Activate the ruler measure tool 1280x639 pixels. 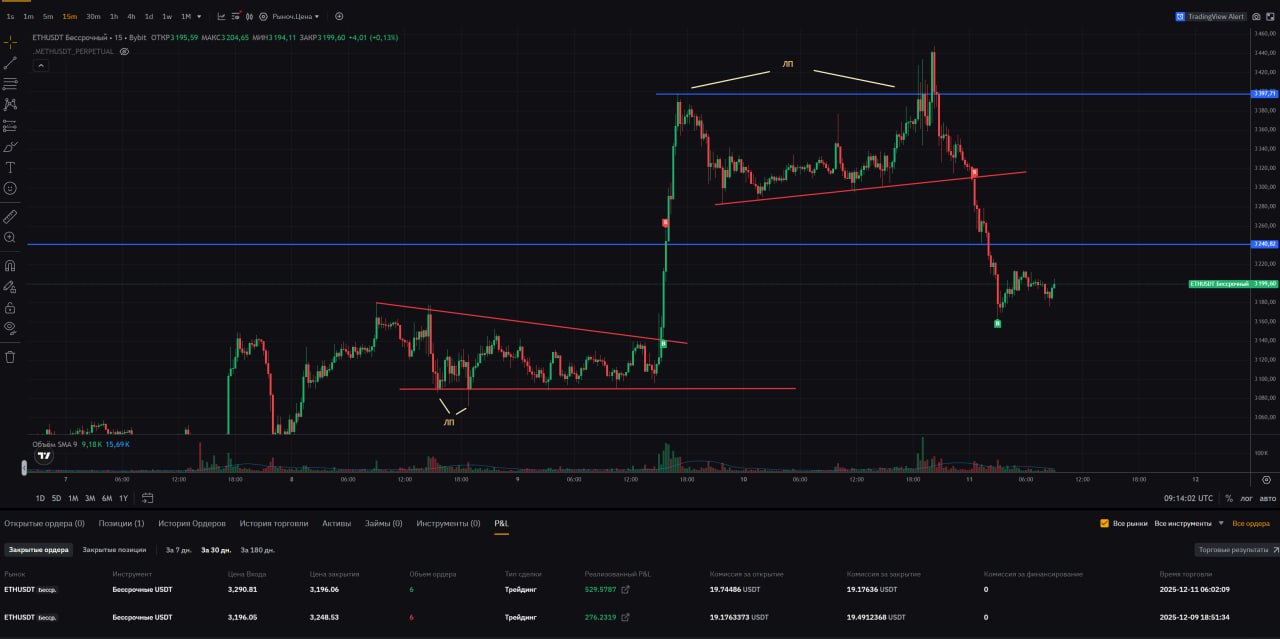(x=10, y=216)
